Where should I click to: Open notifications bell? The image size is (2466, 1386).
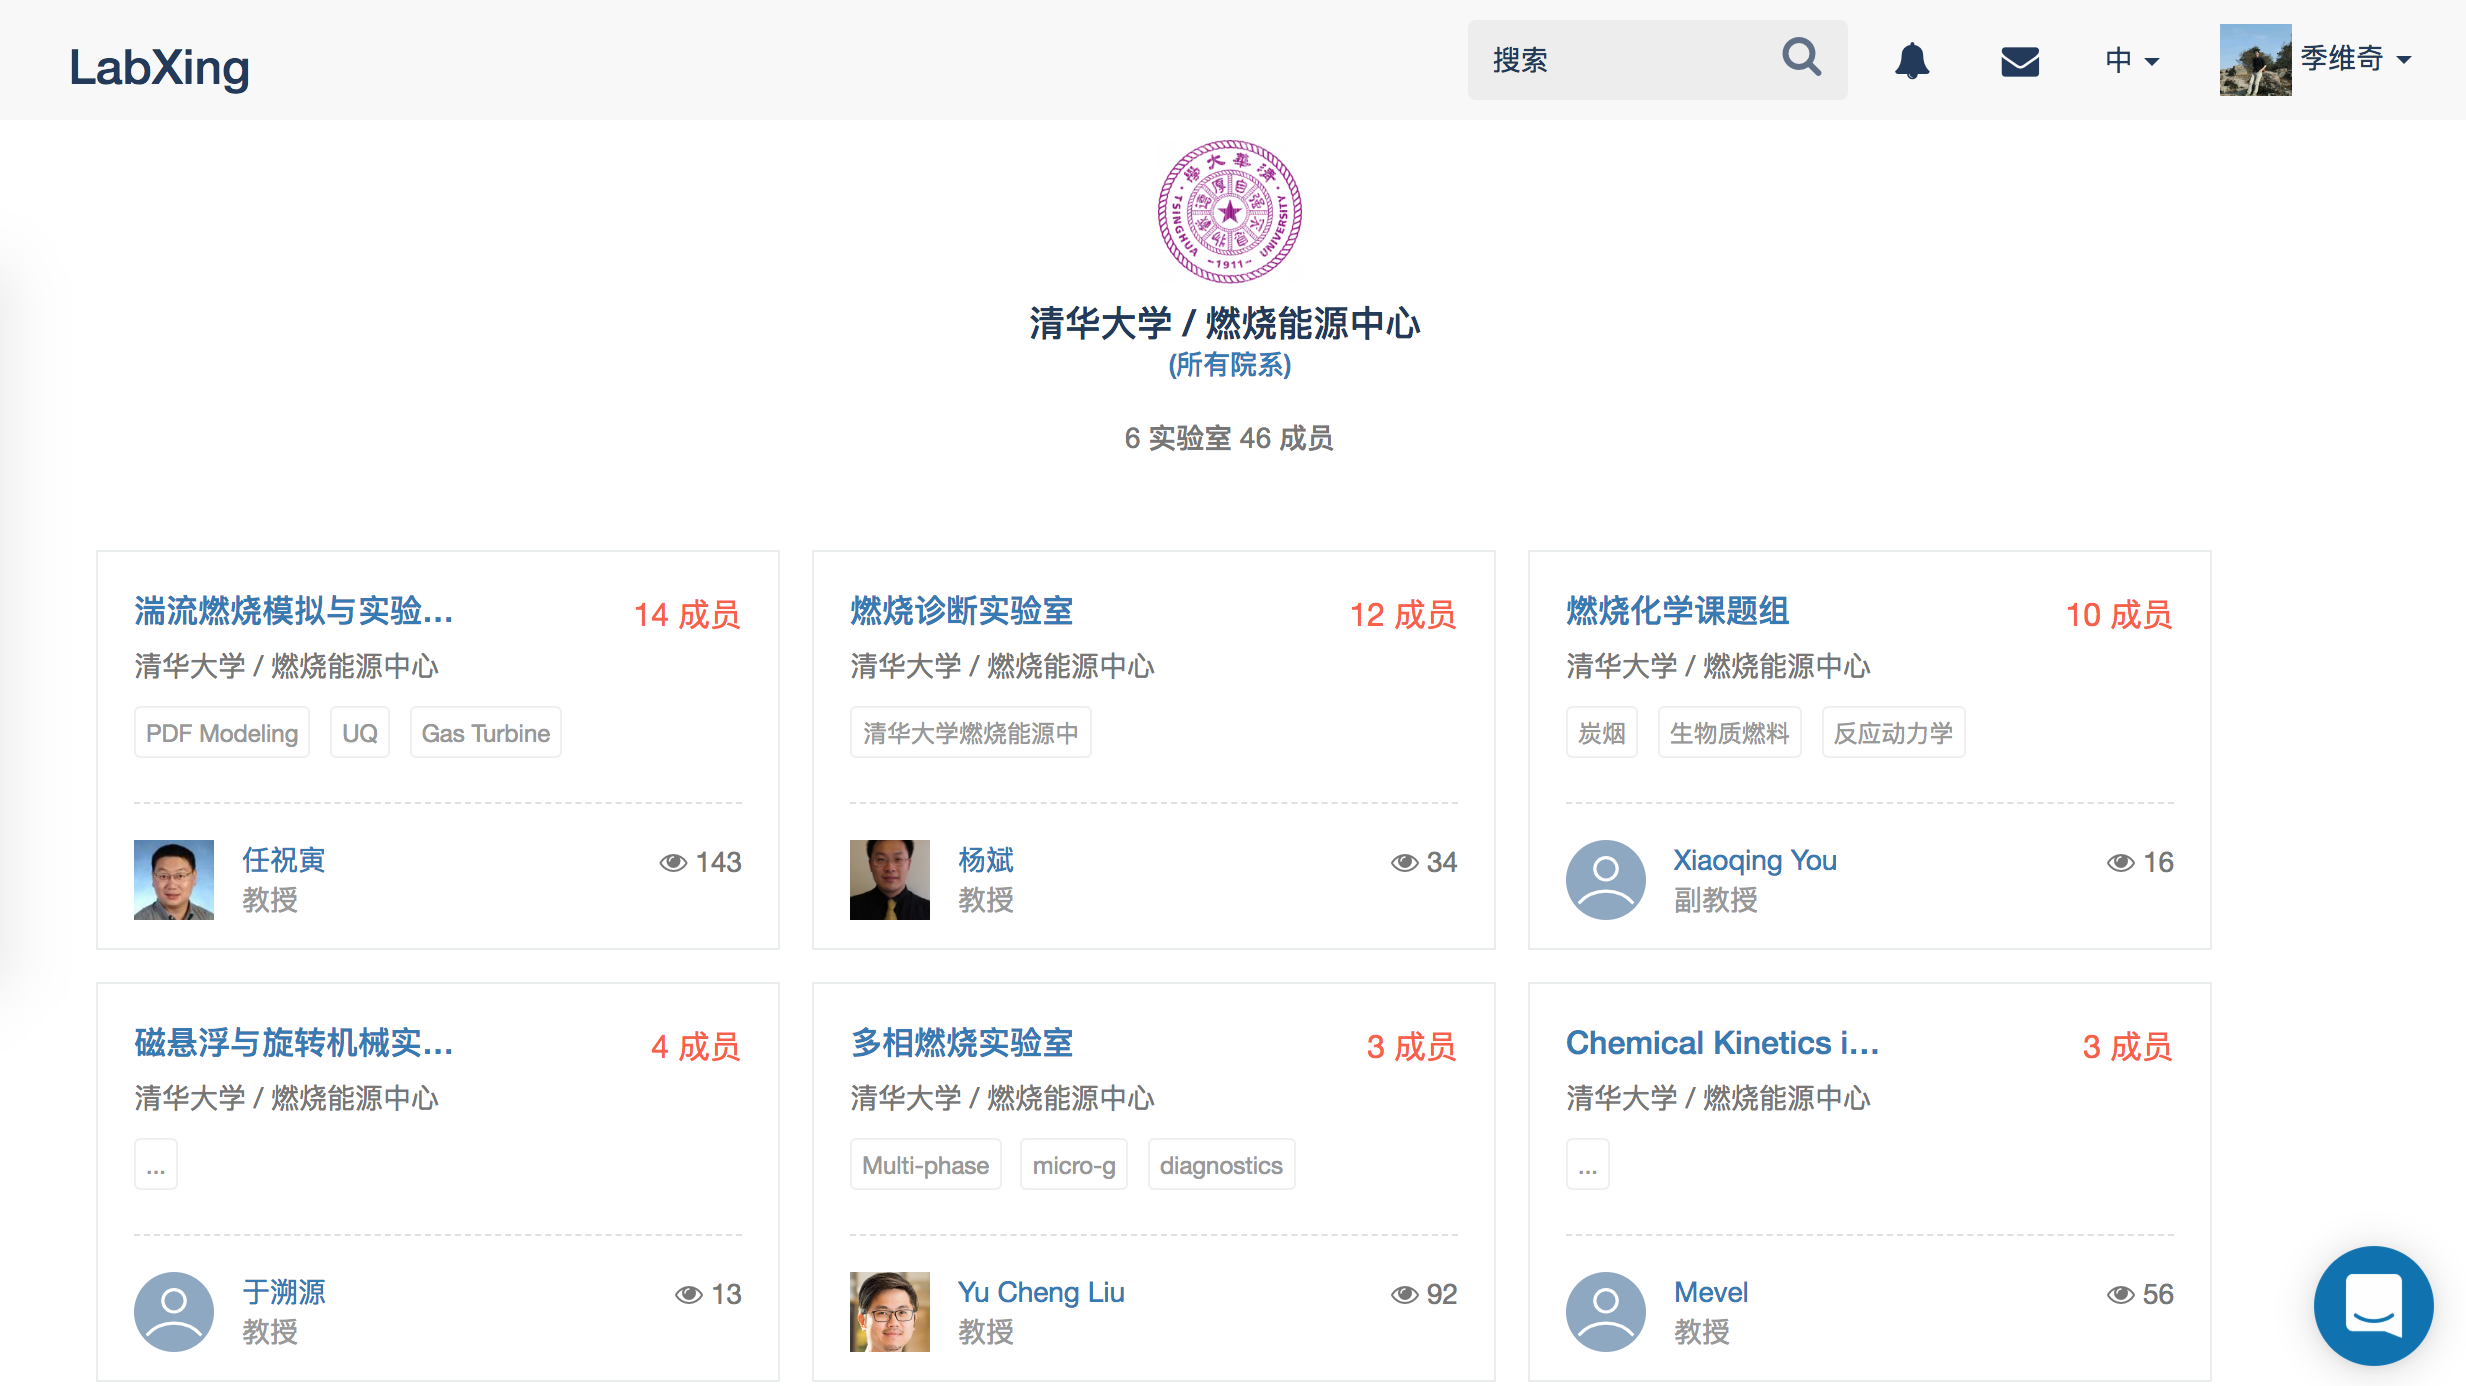[x=1912, y=61]
